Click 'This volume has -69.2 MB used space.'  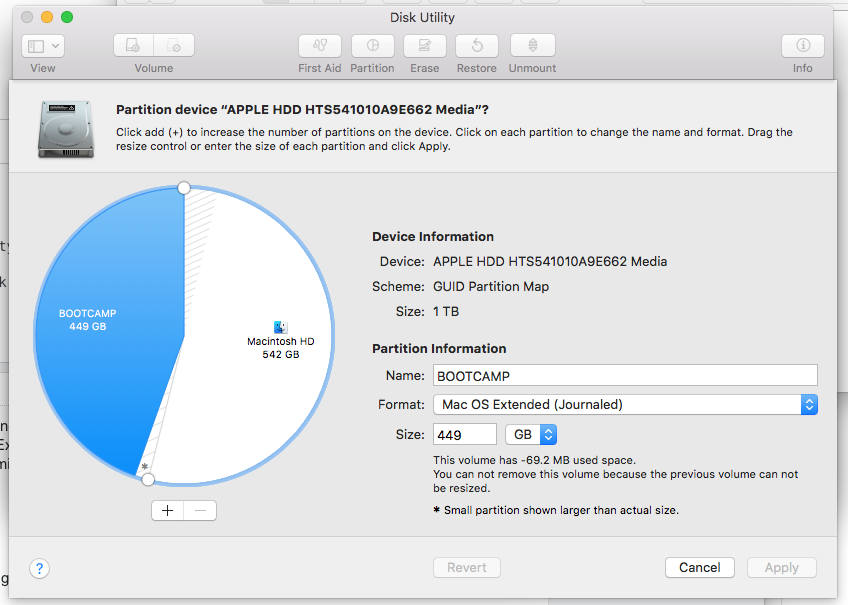(534, 460)
